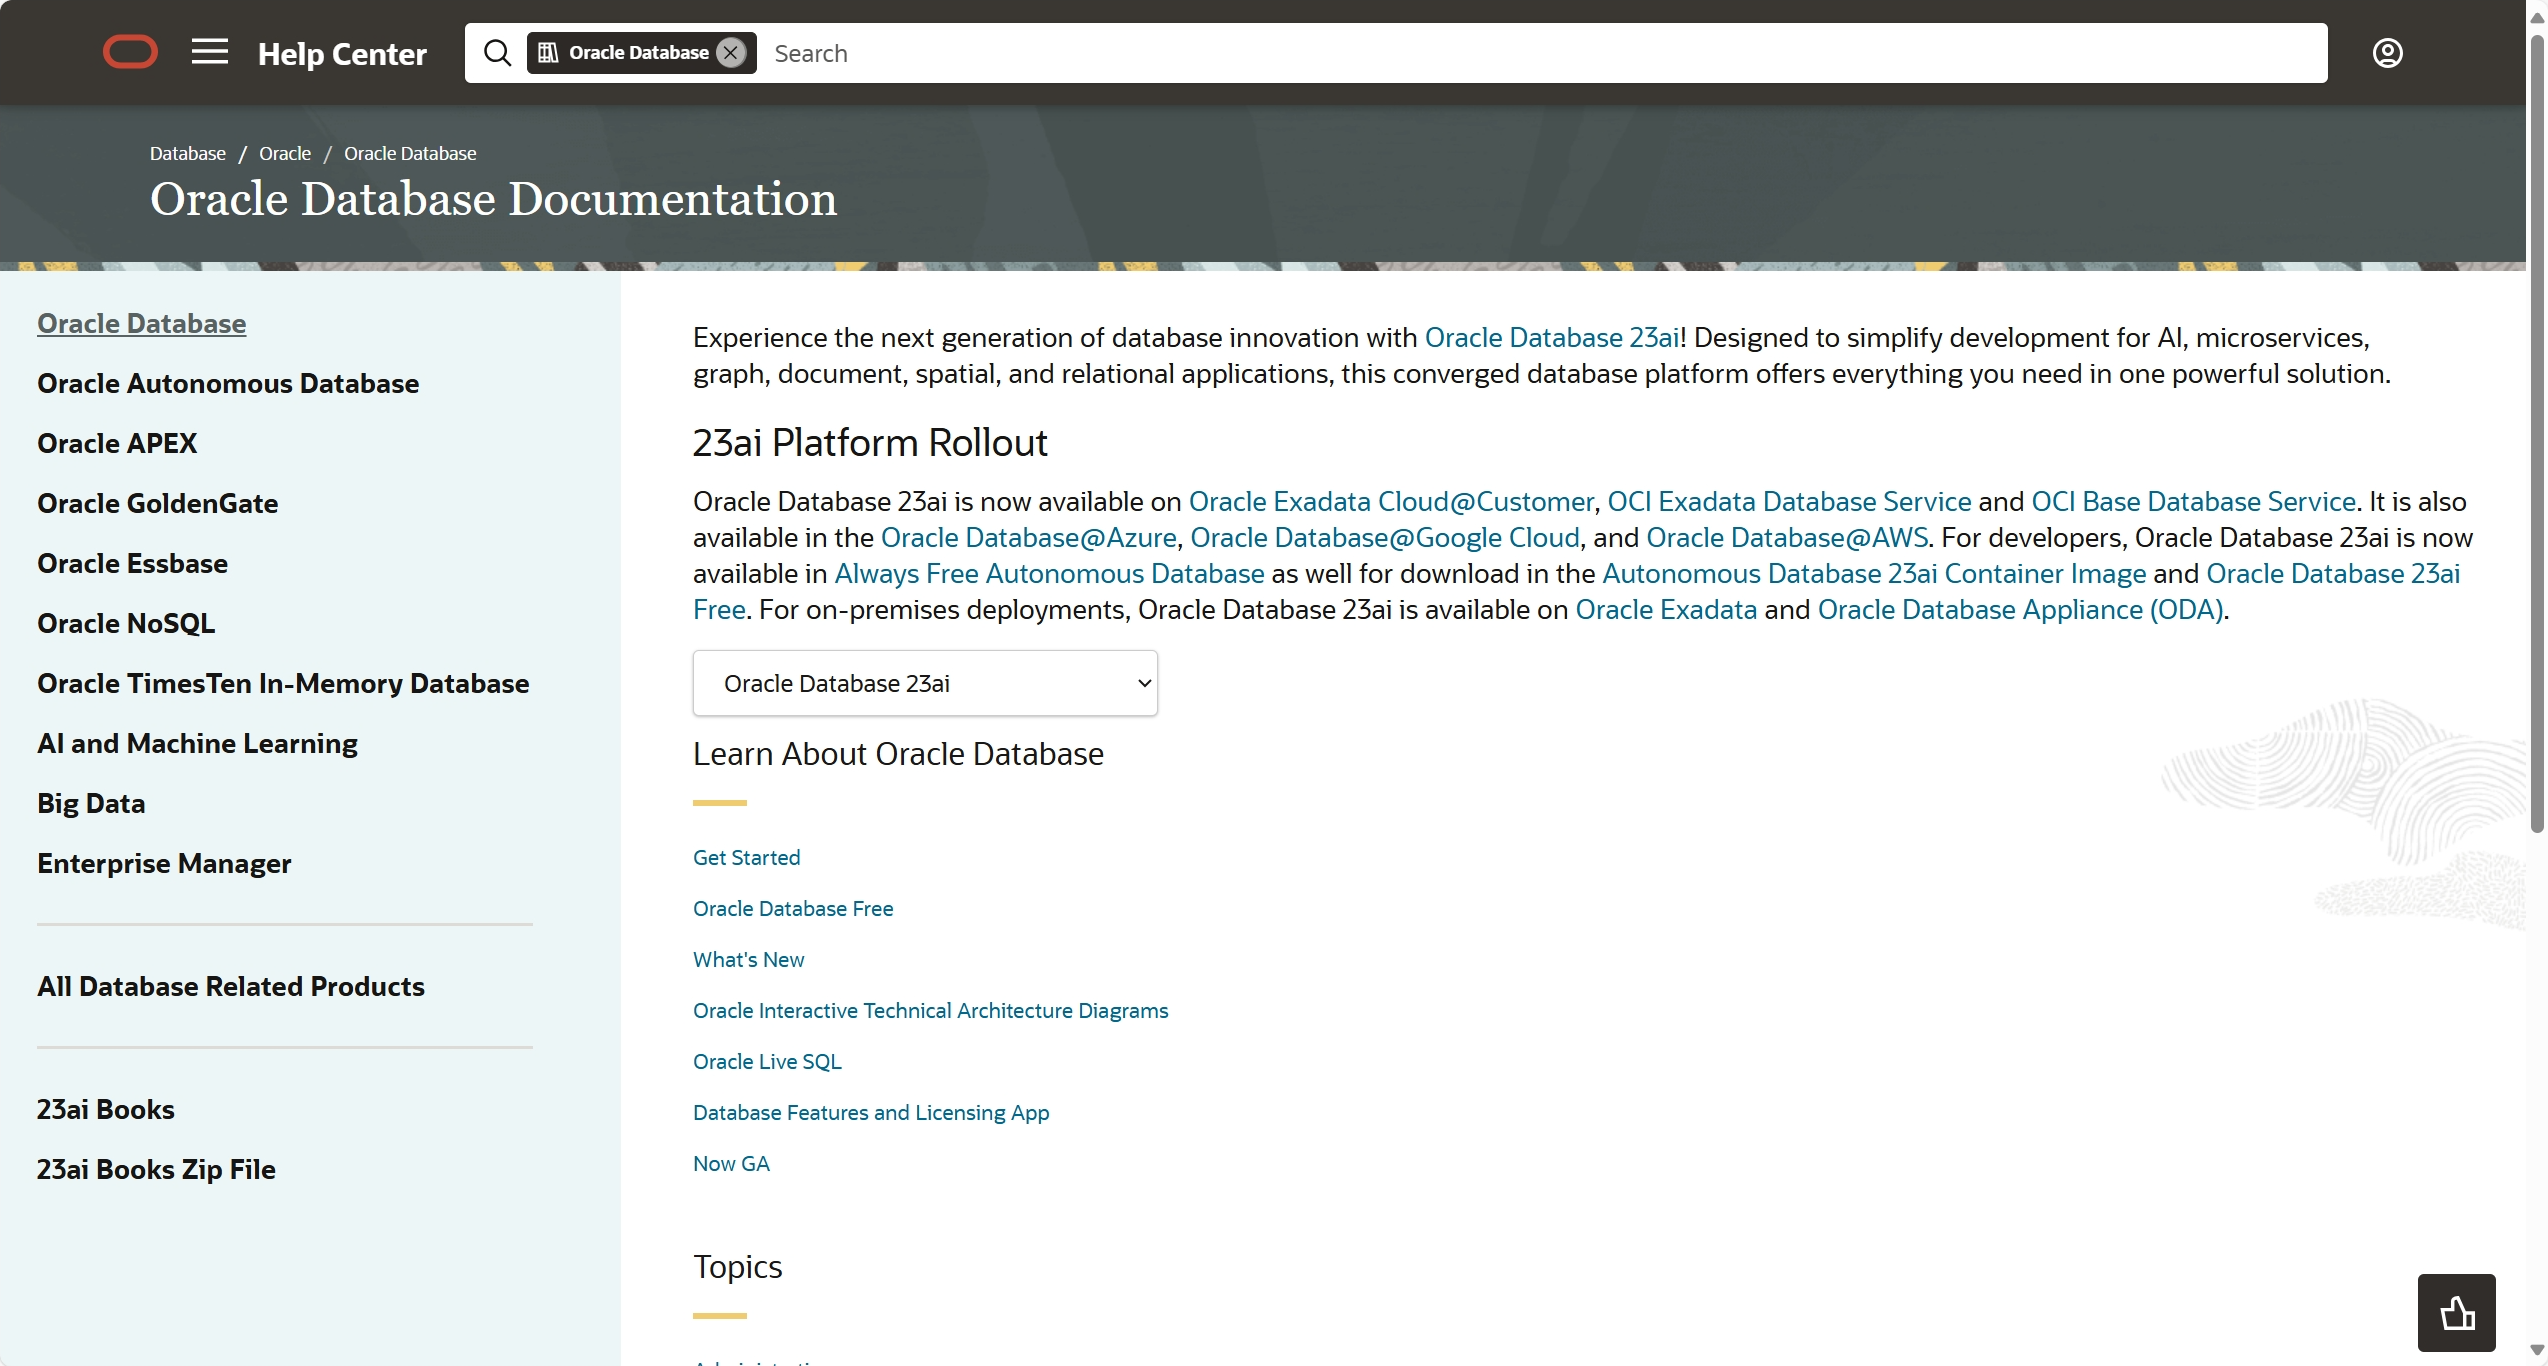This screenshot has height=1366, width=2548.
Task: Click the Oracle red logo icon
Action: tap(130, 52)
